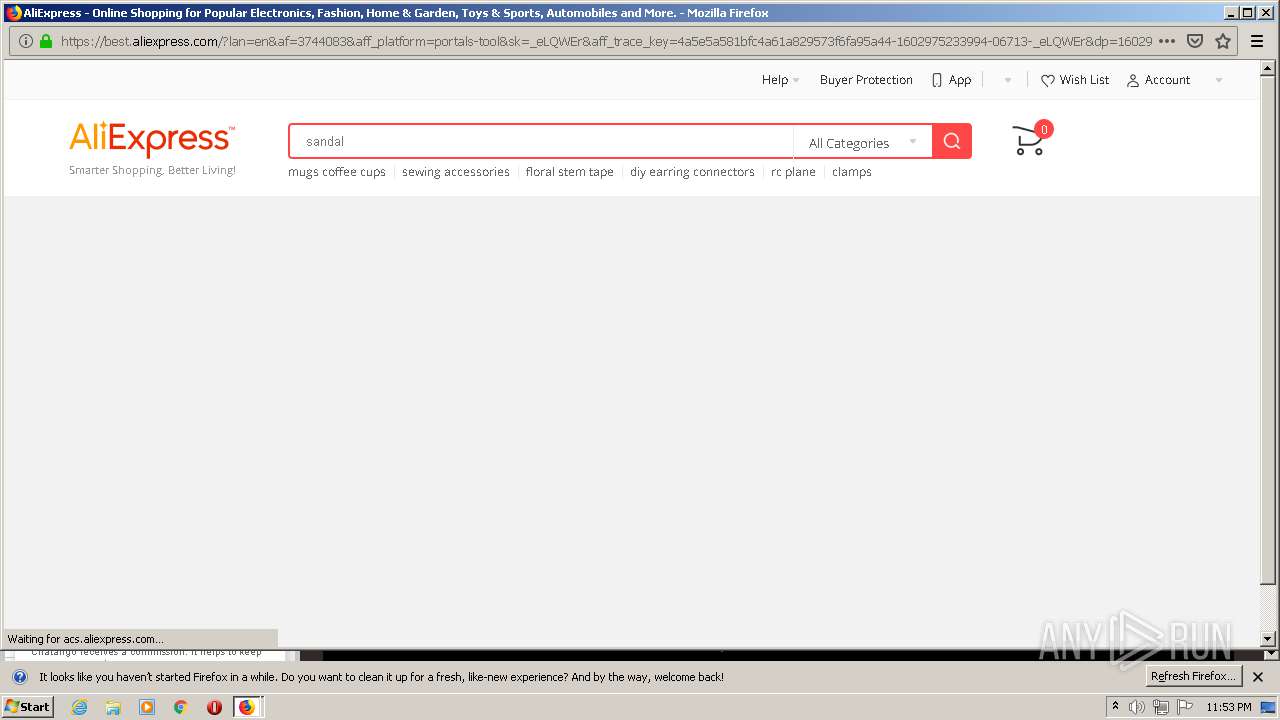Click the Action Center flag icon
Image resolution: width=1280 pixels, height=720 pixels.
pyautogui.click(x=1185, y=707)
